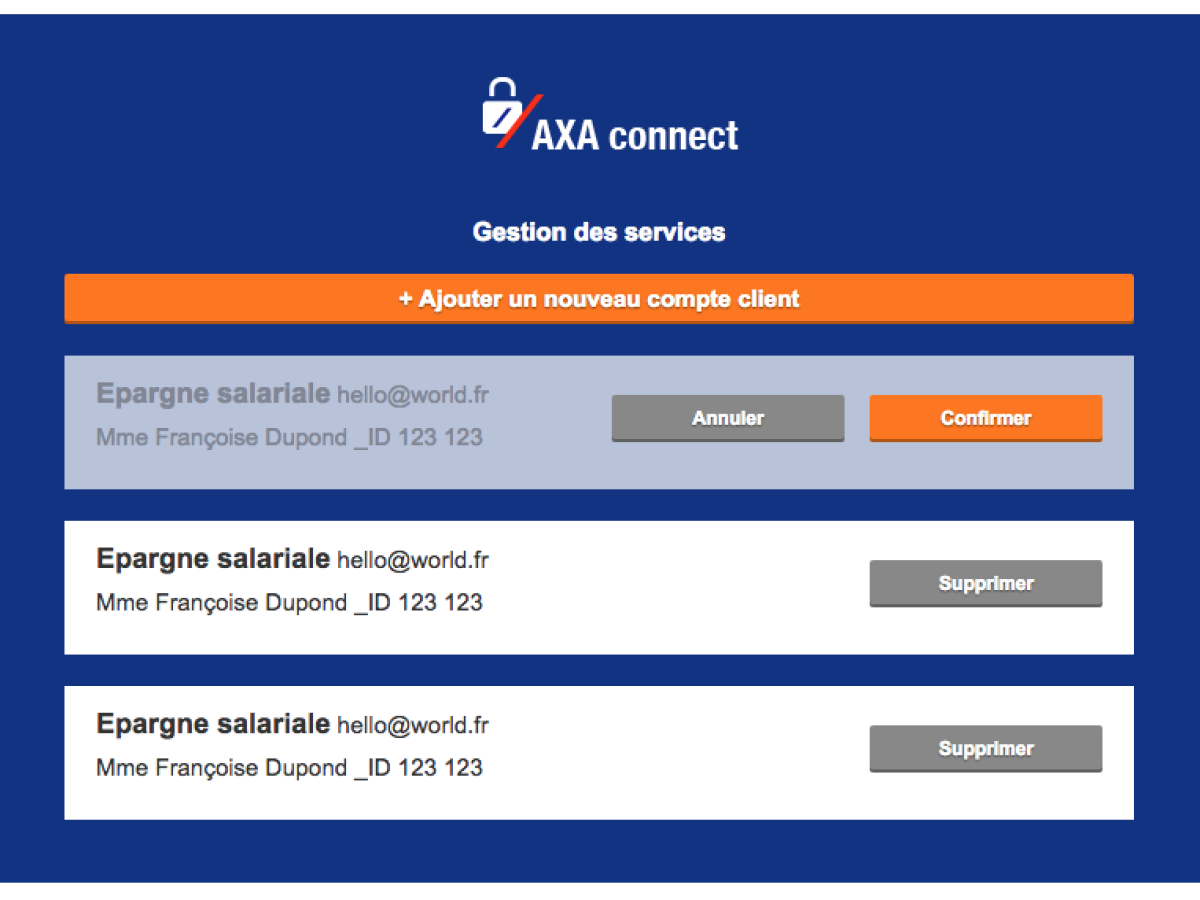Select the greyed-out Epargne salariale title
Viewport: 1200px width, 900px height.
[x=213, y=394]
